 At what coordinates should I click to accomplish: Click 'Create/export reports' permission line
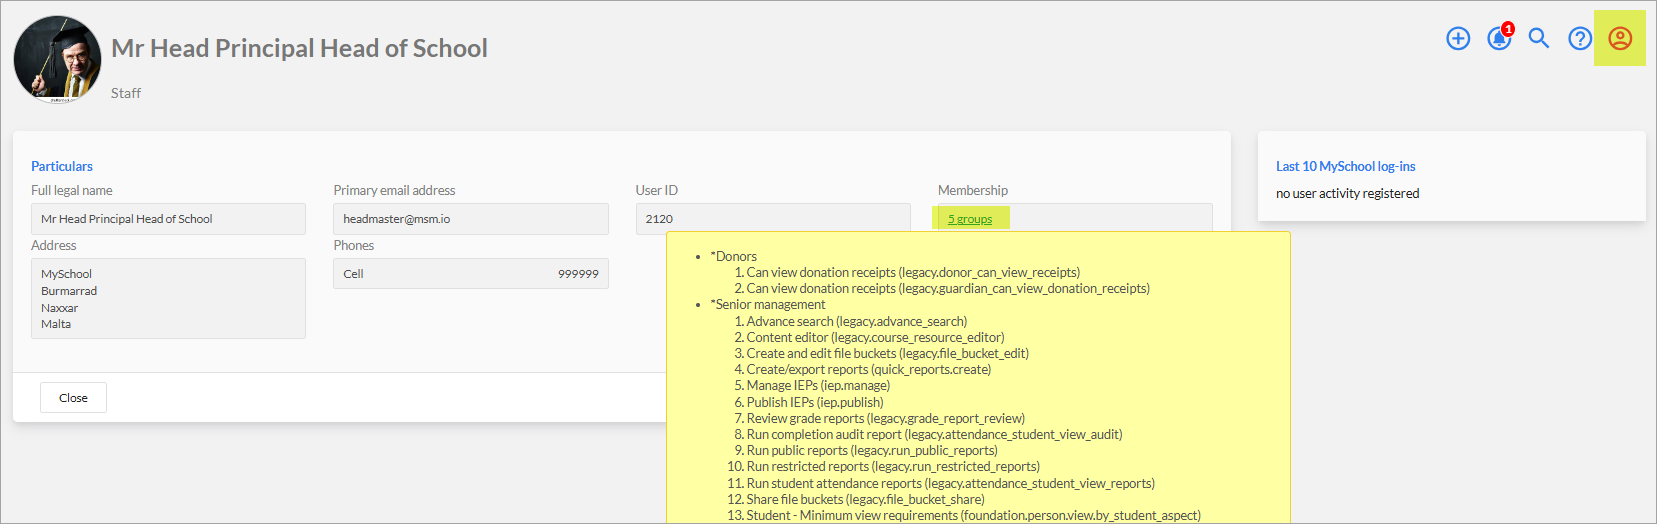point(869,369)
